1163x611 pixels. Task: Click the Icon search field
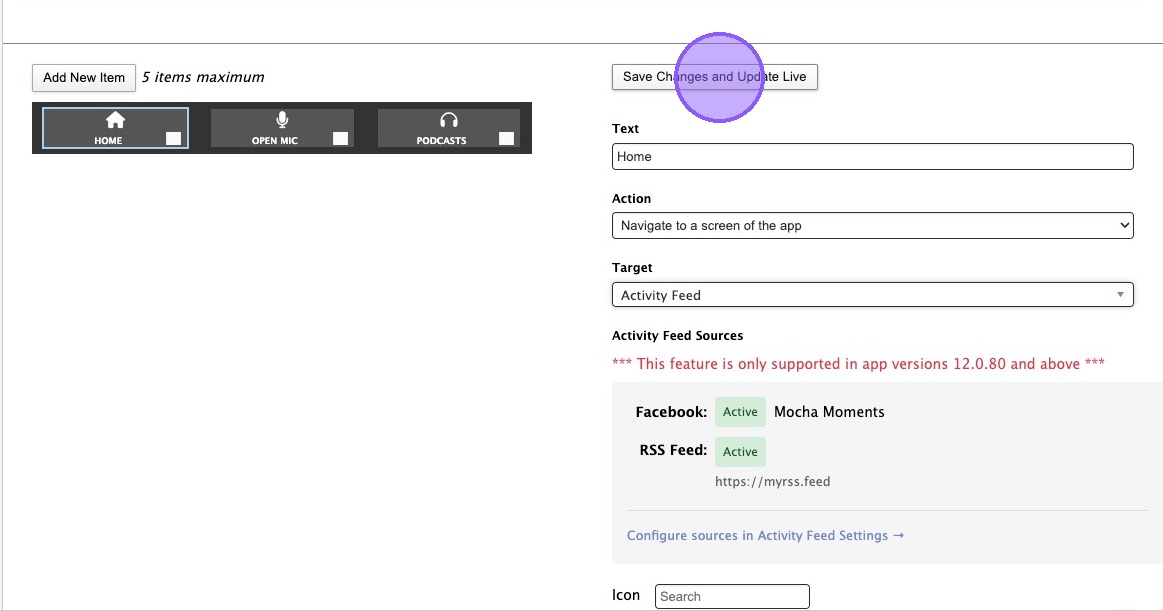coord(732,596)
